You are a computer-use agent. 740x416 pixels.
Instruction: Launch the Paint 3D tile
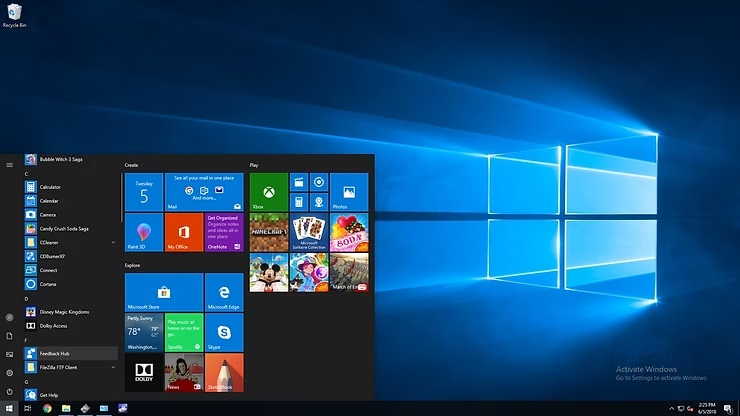[144, 232]
